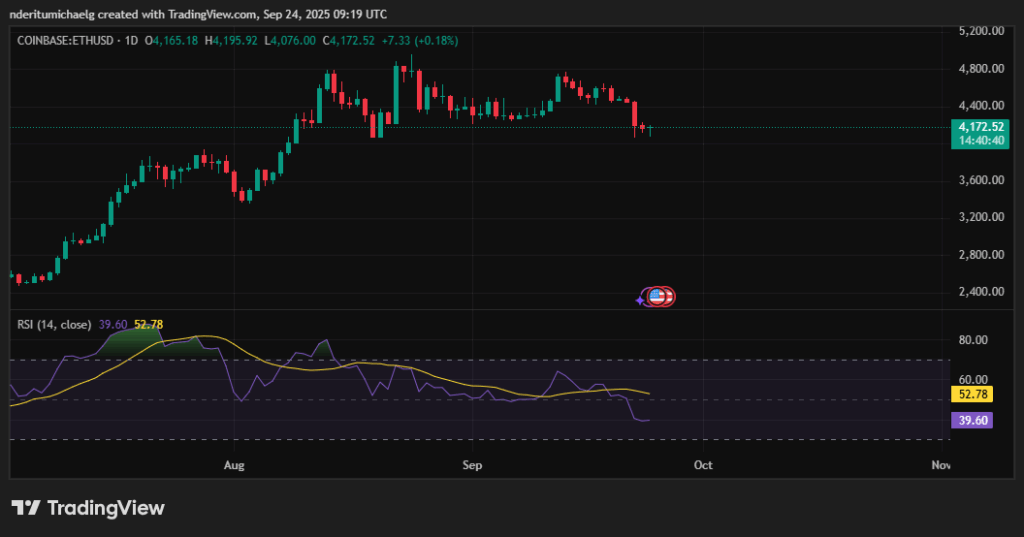
Task: Click the high value 4,195.92
Action: 235,41
